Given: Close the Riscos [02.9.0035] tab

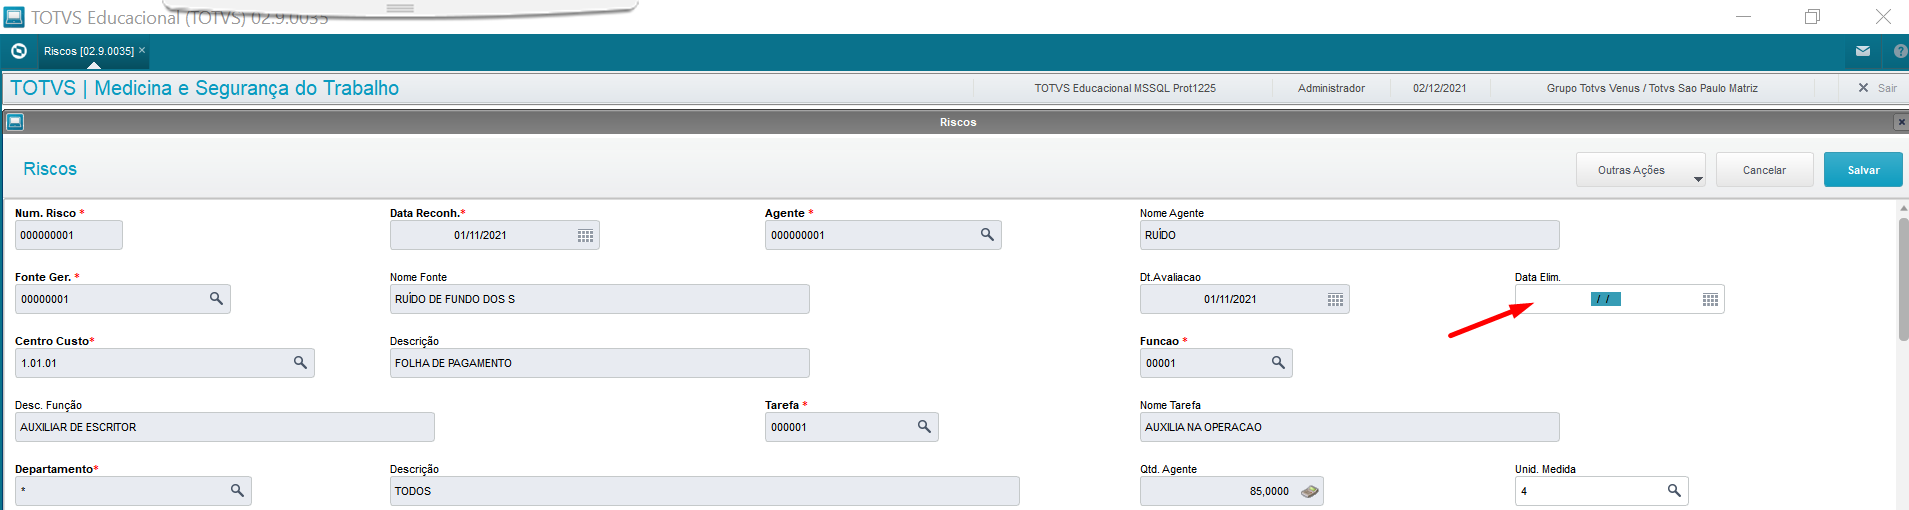Looking at the screenshot, I should [x=142, y=50].
